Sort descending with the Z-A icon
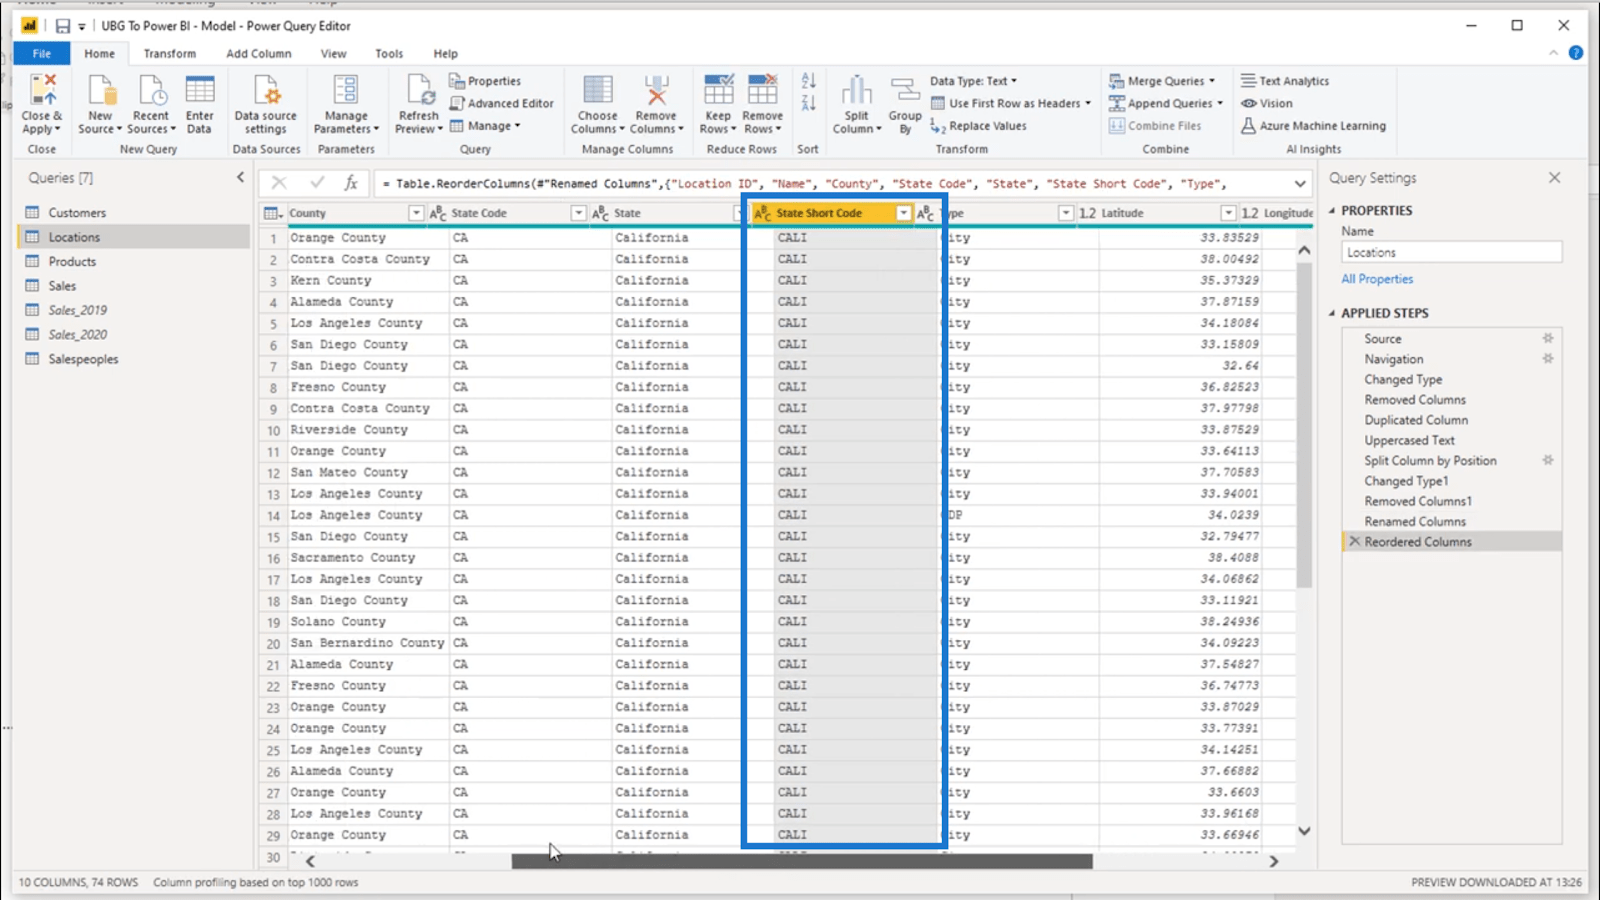The height and width of the screenshot is (900, 1600). pos(808,103)
